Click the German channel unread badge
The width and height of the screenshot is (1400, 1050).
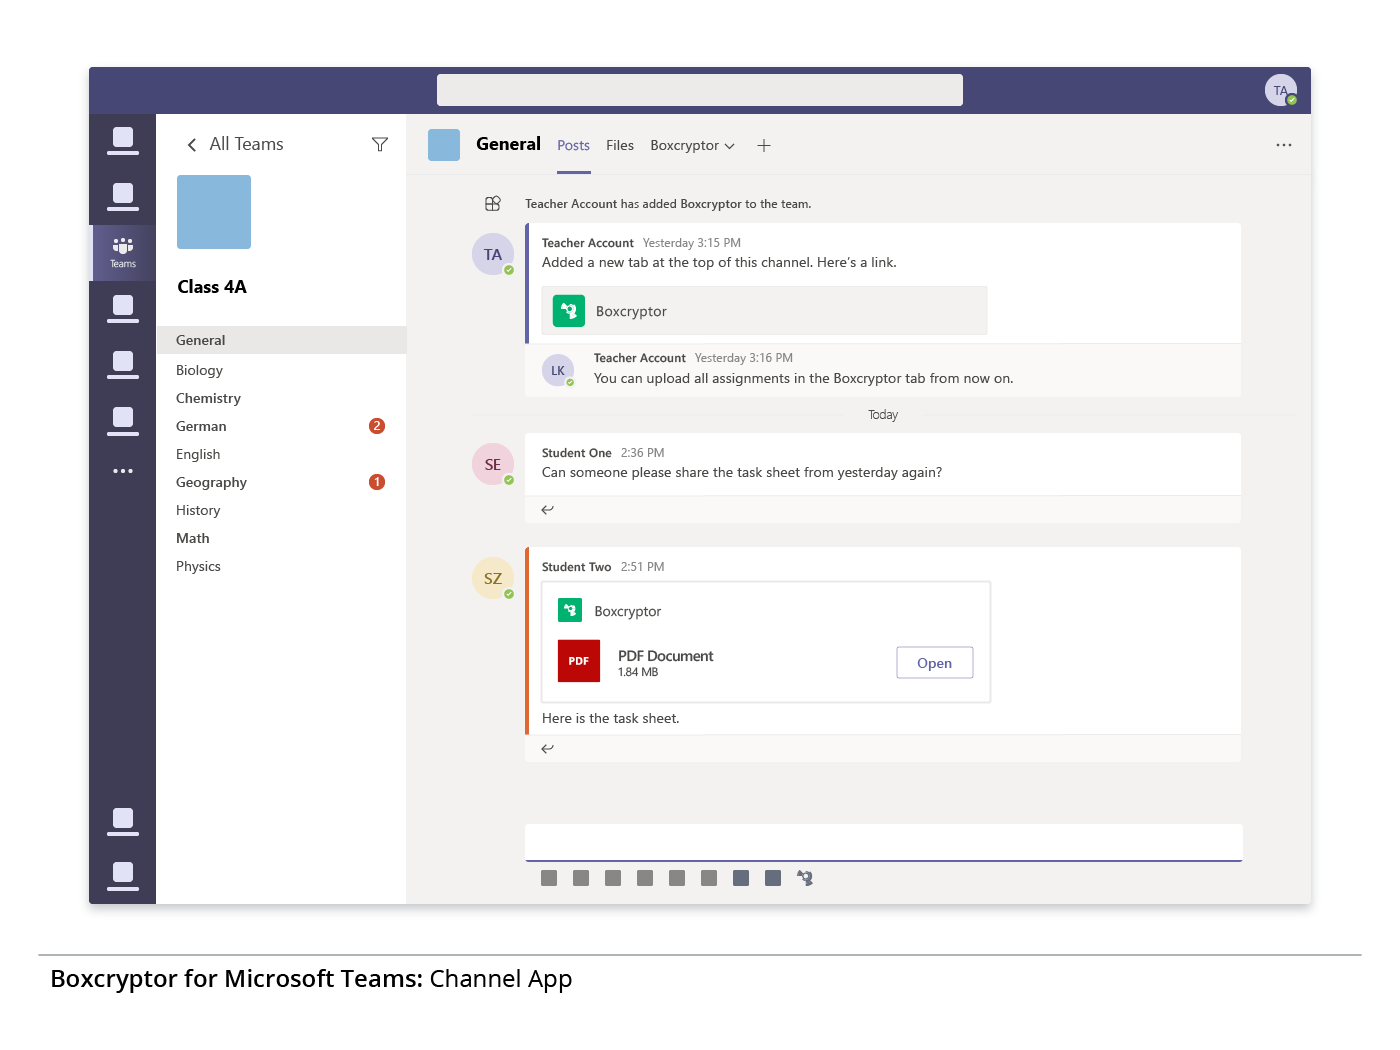pyautogui.click(x=377, y=426)
